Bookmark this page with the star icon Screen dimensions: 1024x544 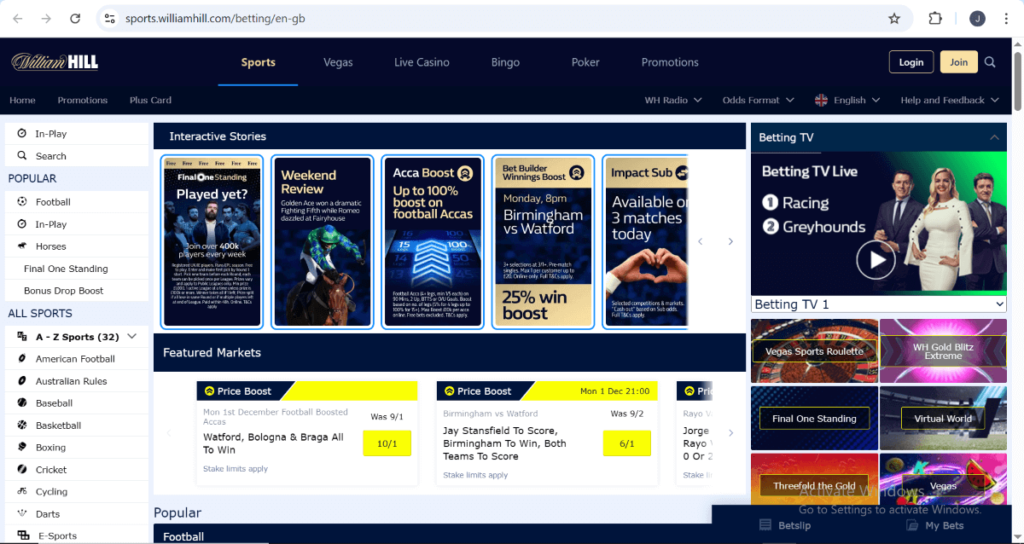pos(894,18)
